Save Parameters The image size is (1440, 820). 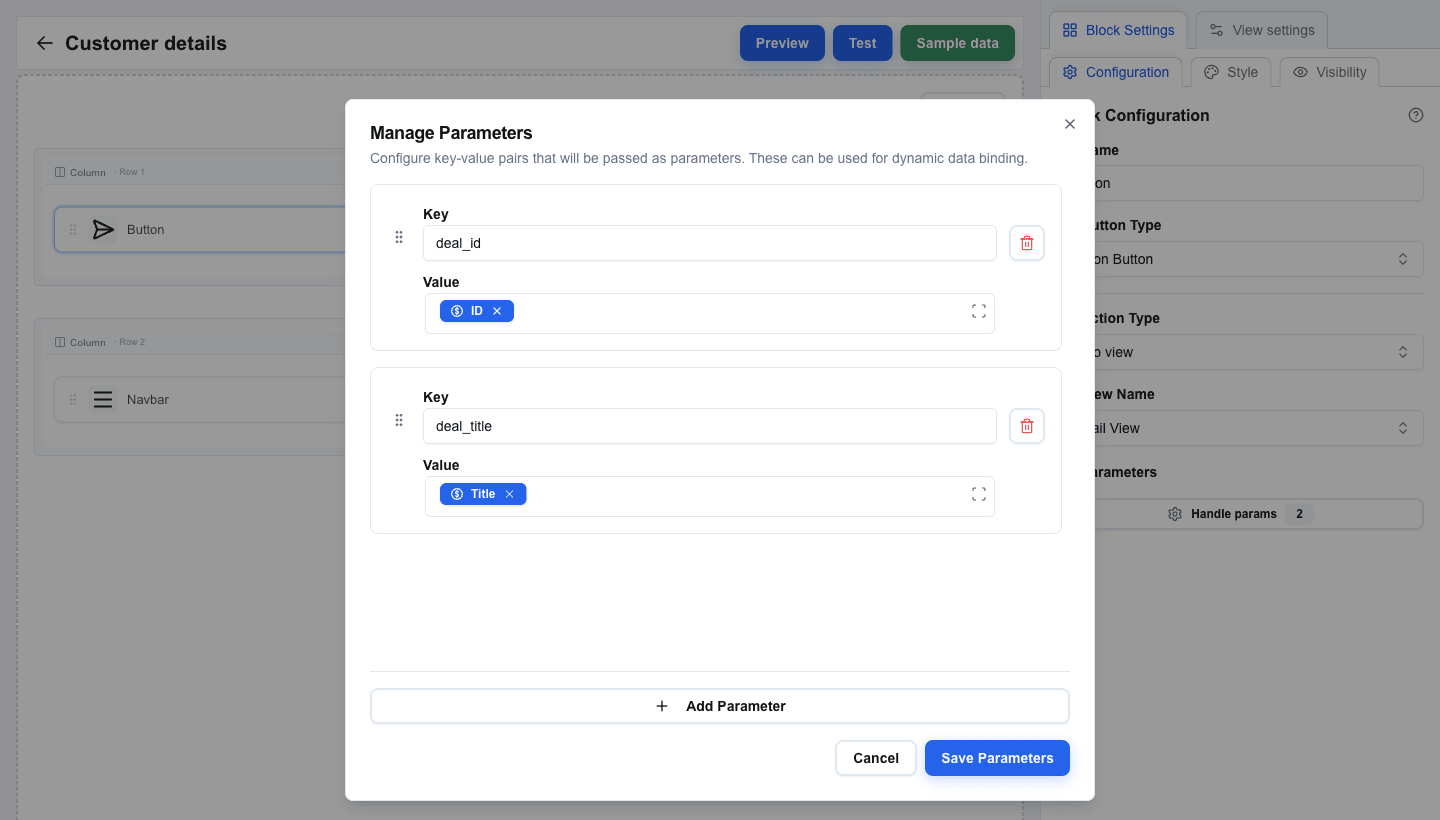click(x=997, y=758)
